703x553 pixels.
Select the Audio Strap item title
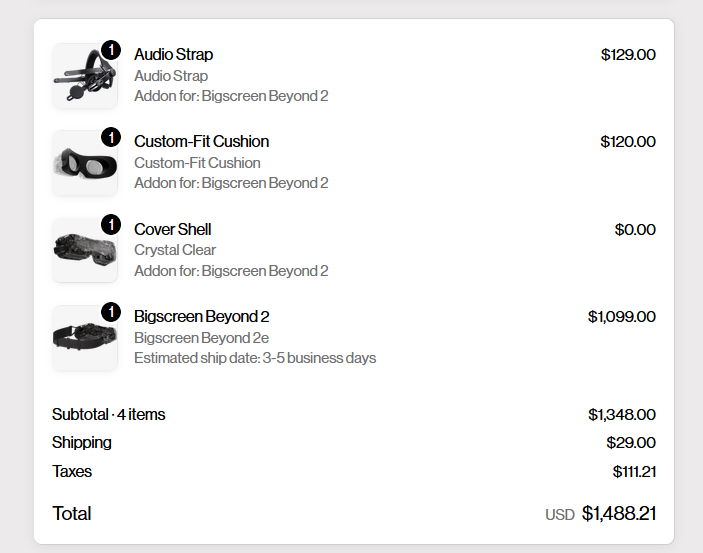(174, 54)
